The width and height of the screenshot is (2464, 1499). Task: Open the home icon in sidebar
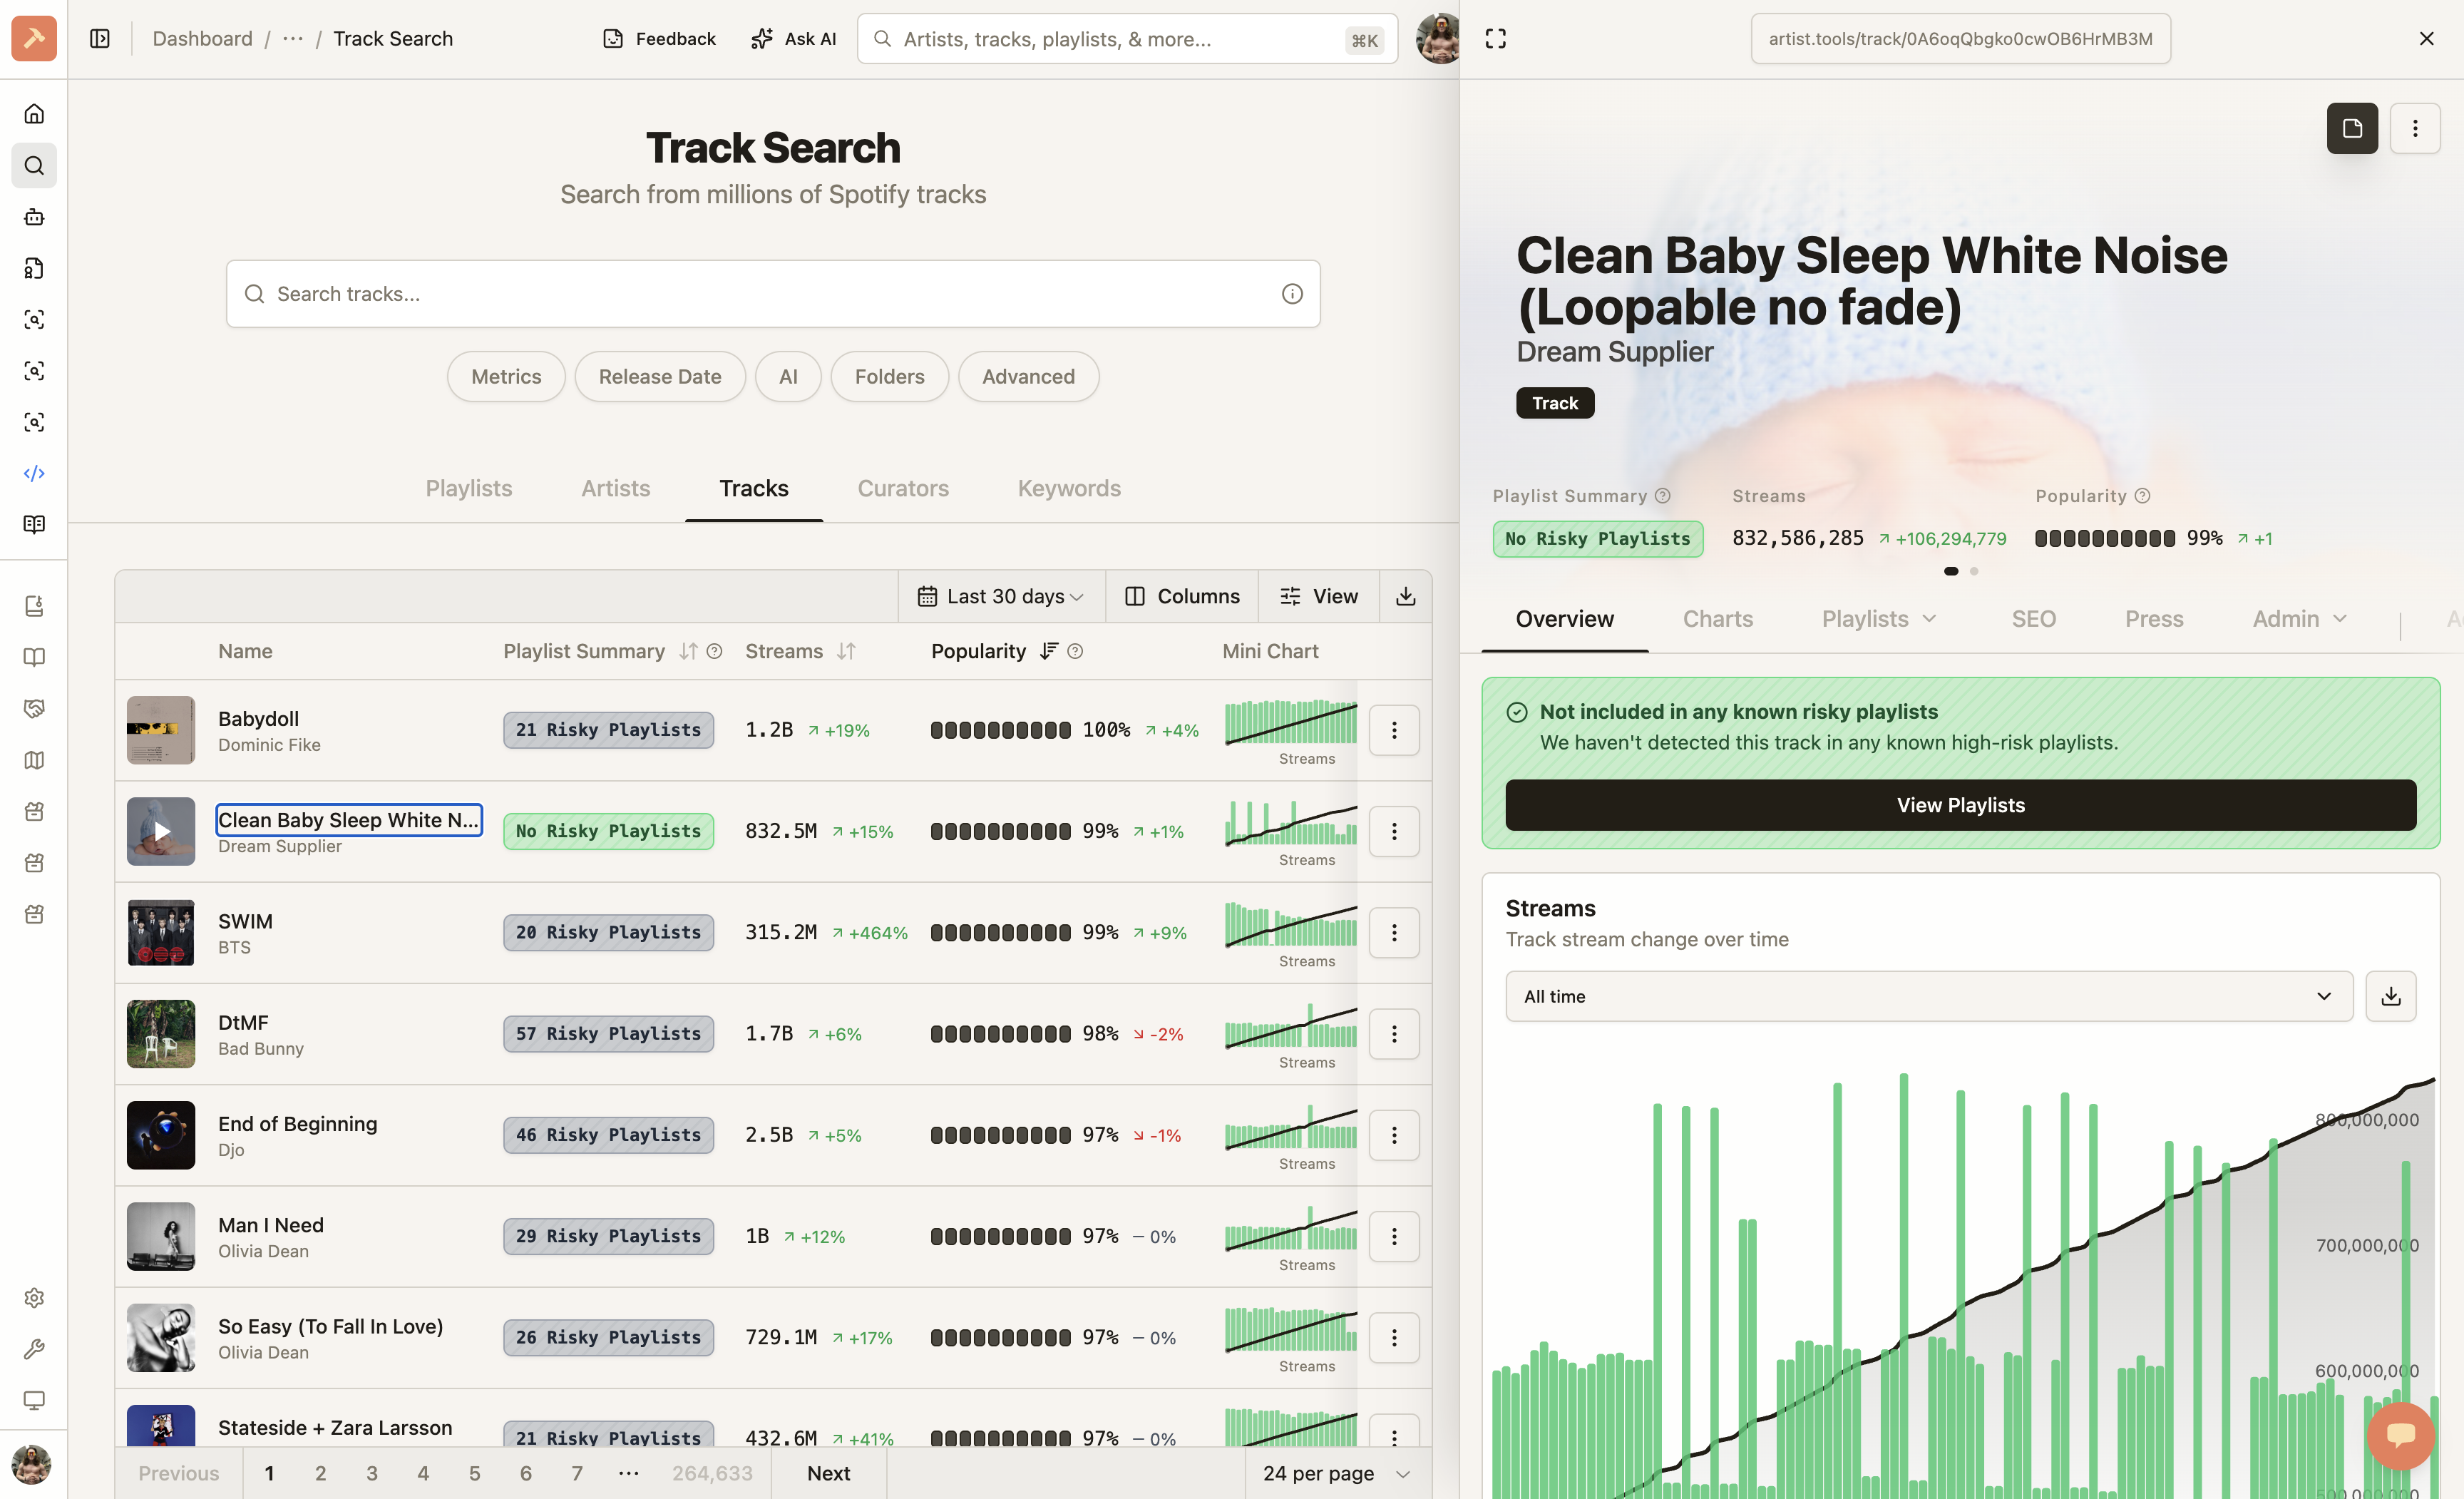pyautogui.click(x=34, y=114)
